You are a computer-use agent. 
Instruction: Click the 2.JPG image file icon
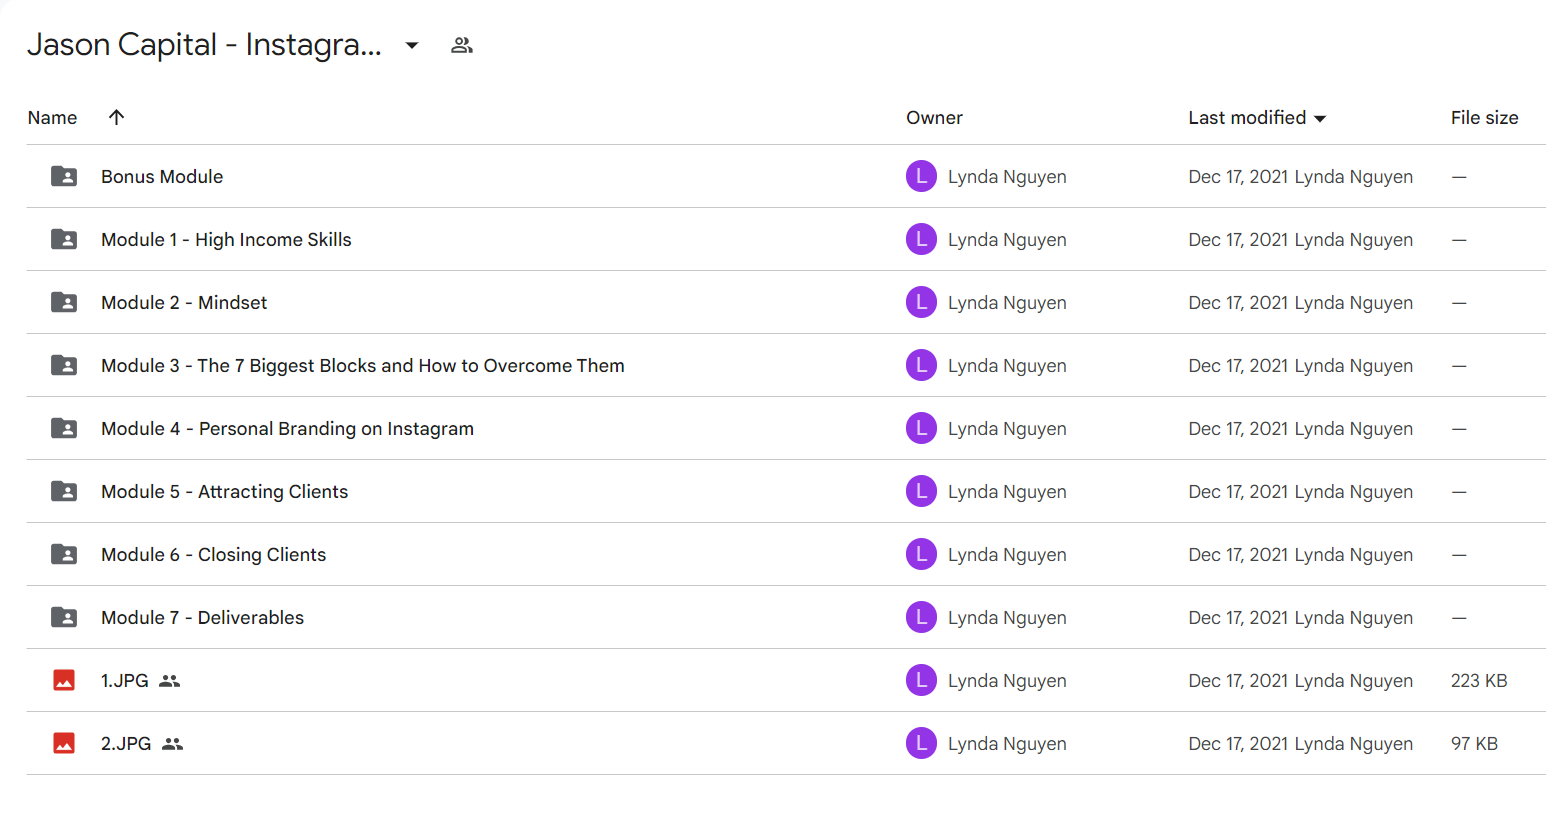pos(64,743)
